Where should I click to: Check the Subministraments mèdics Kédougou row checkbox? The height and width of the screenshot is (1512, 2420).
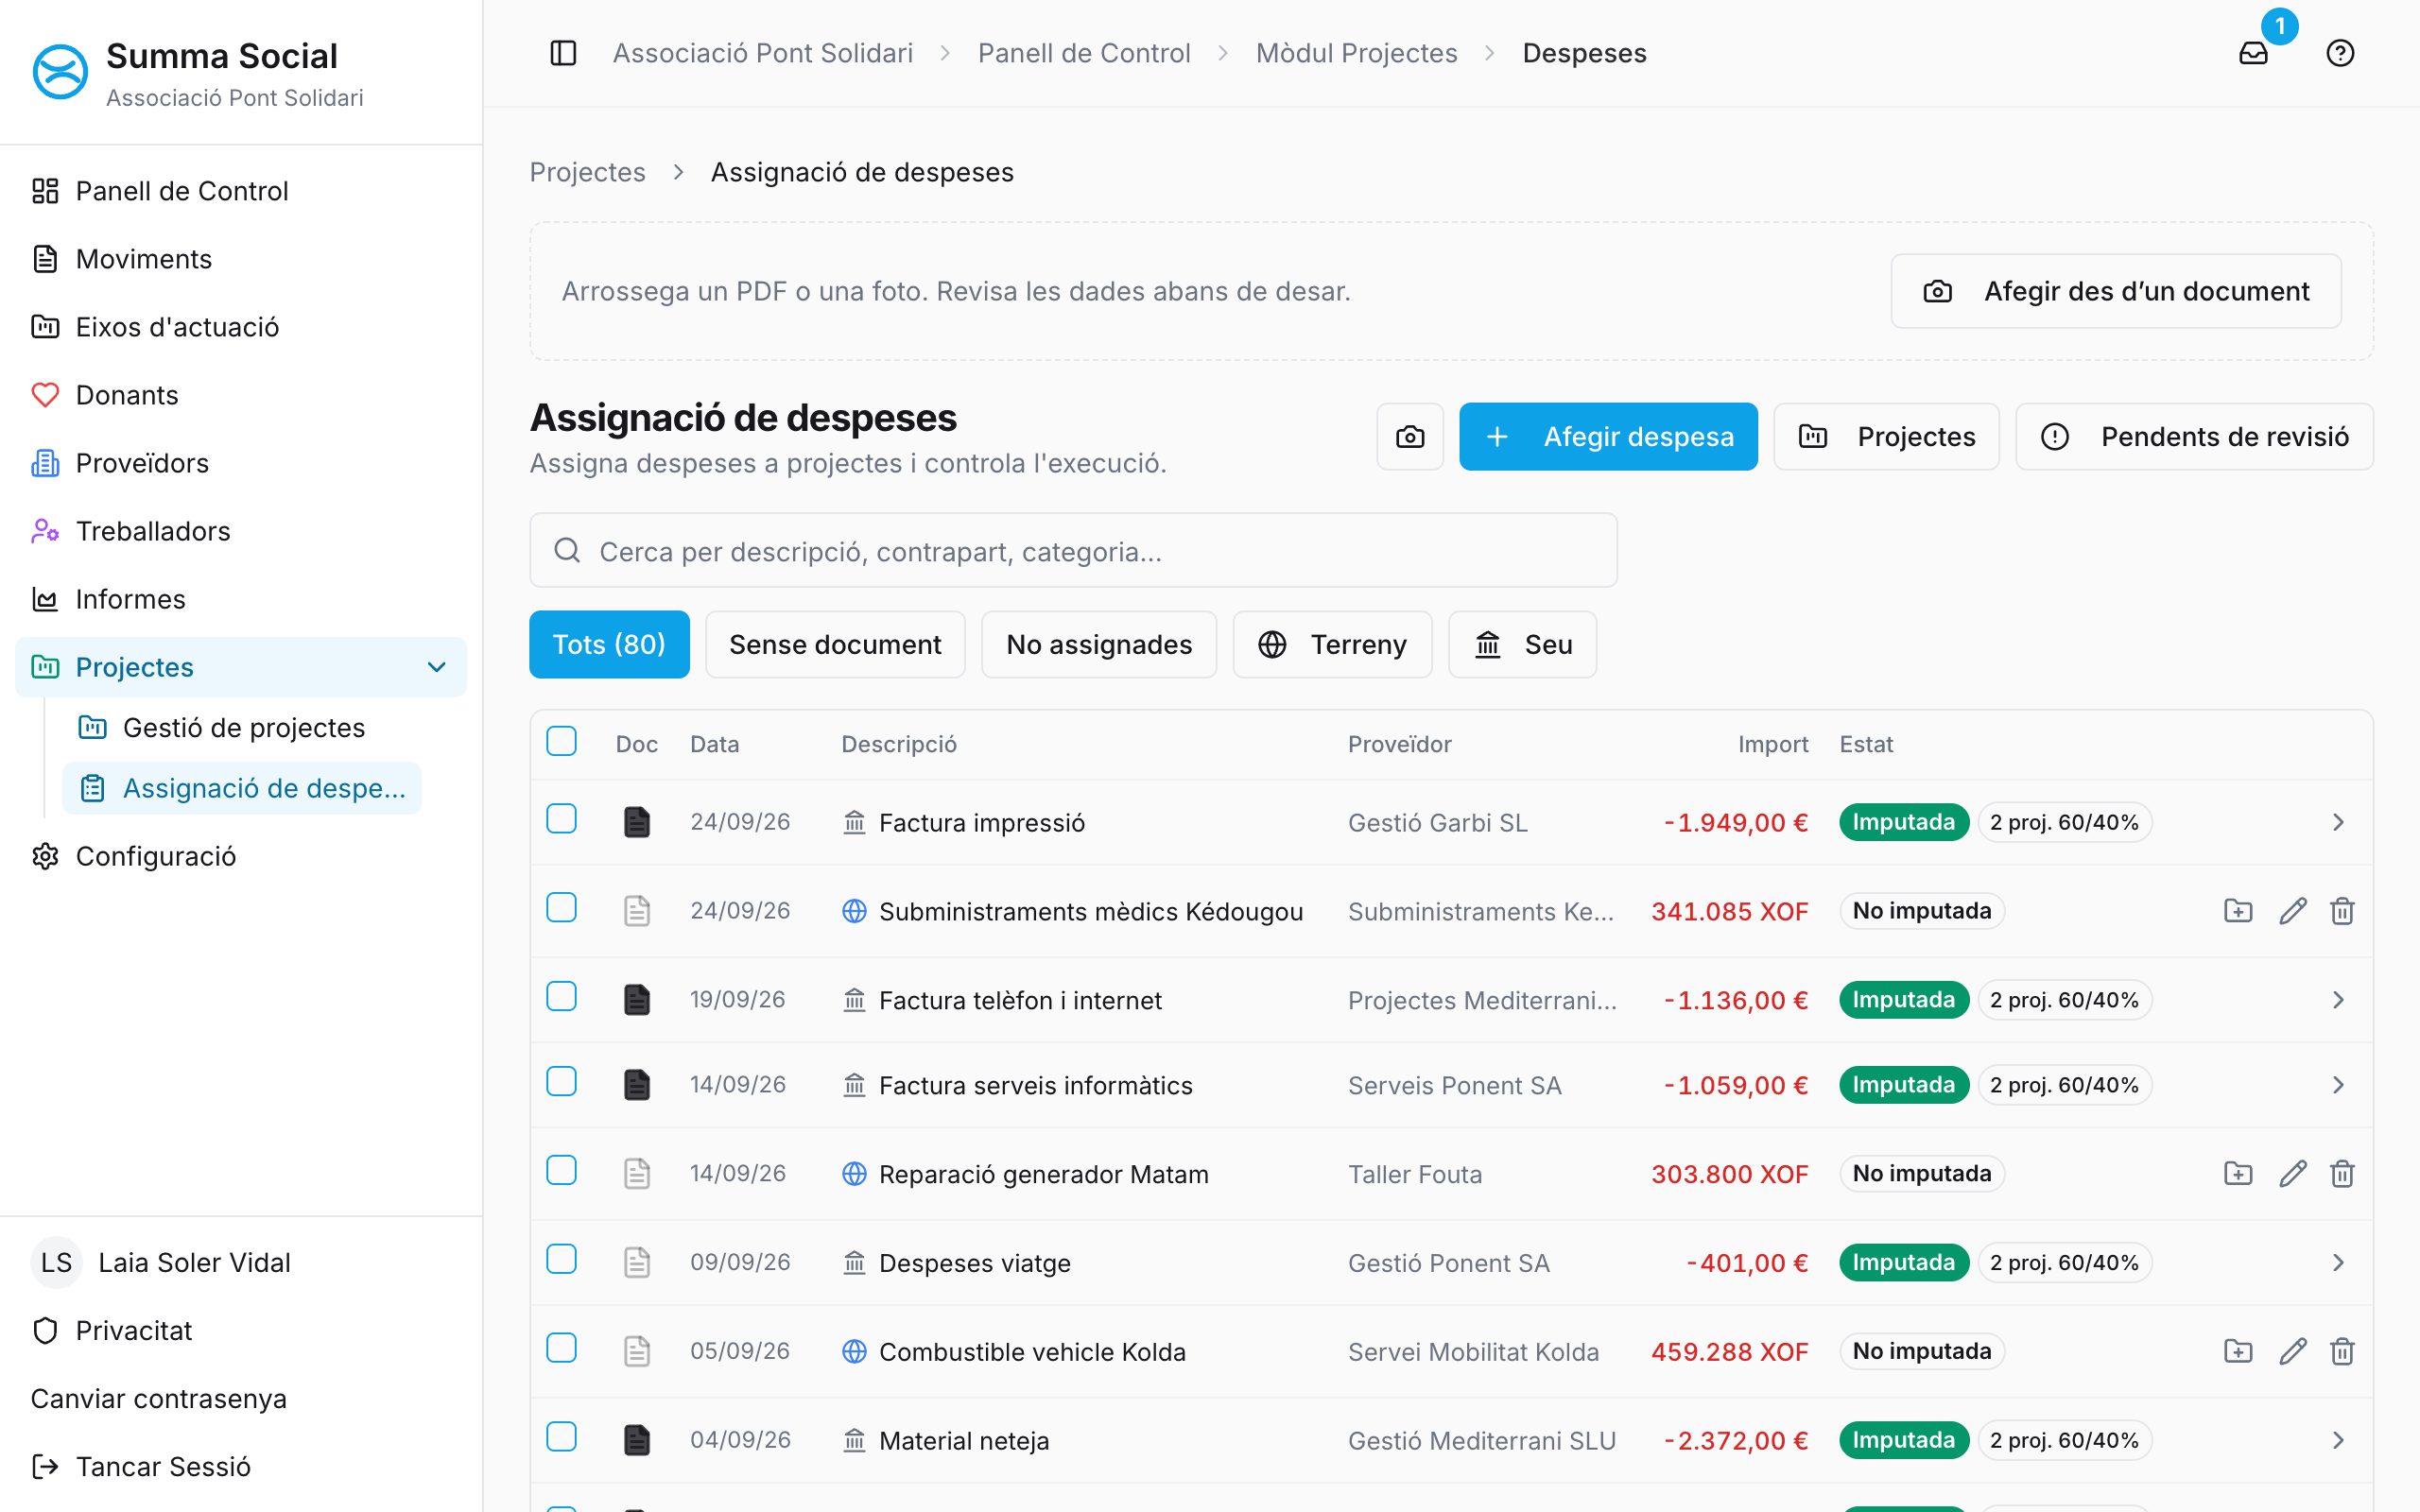(x=562, y=907)
